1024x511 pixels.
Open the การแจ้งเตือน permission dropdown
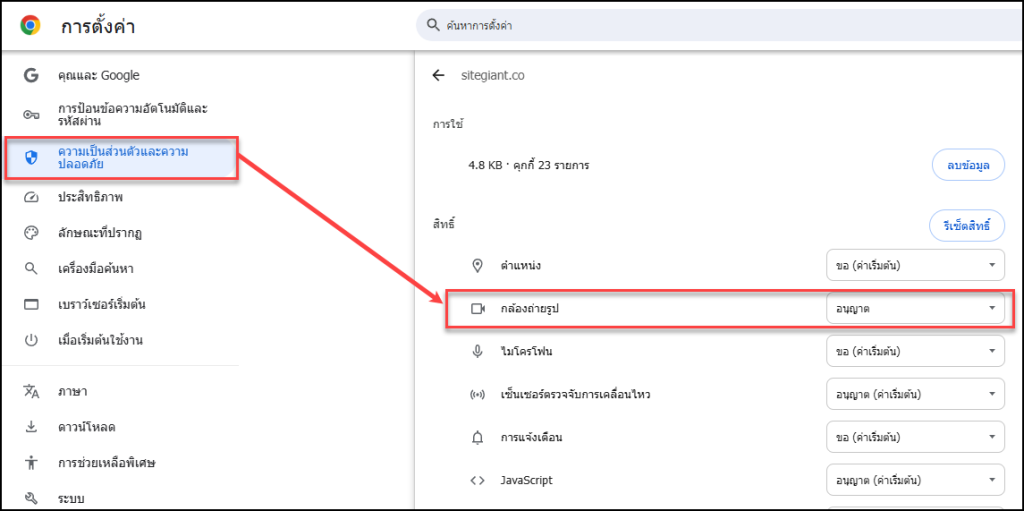(915, 438)
